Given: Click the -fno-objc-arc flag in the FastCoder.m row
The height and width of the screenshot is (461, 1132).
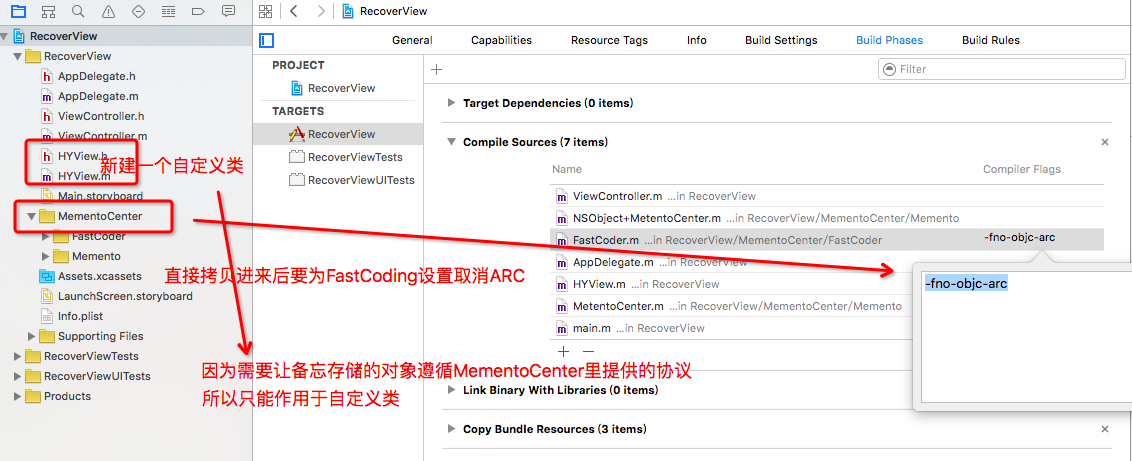Looking at the screenshot, I should click(1019, 237).
